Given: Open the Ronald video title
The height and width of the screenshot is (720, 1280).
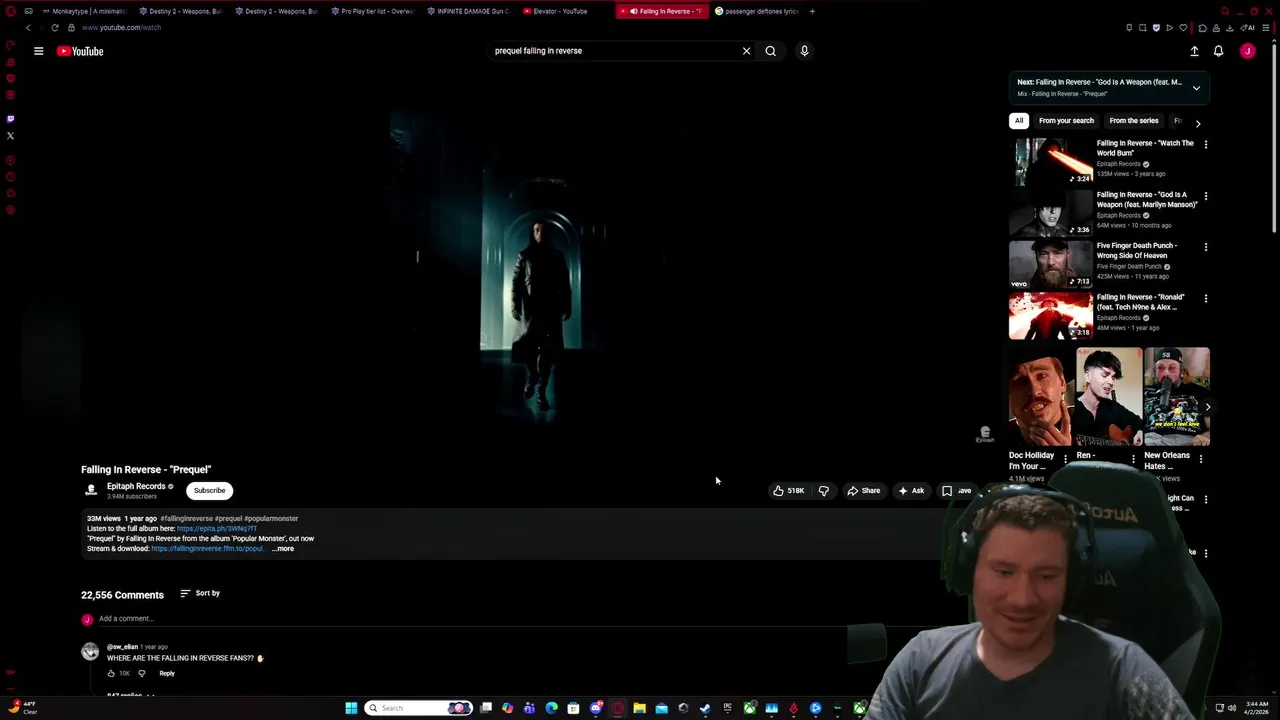Looking at the screenshot, I should (x=1140, y=302).
